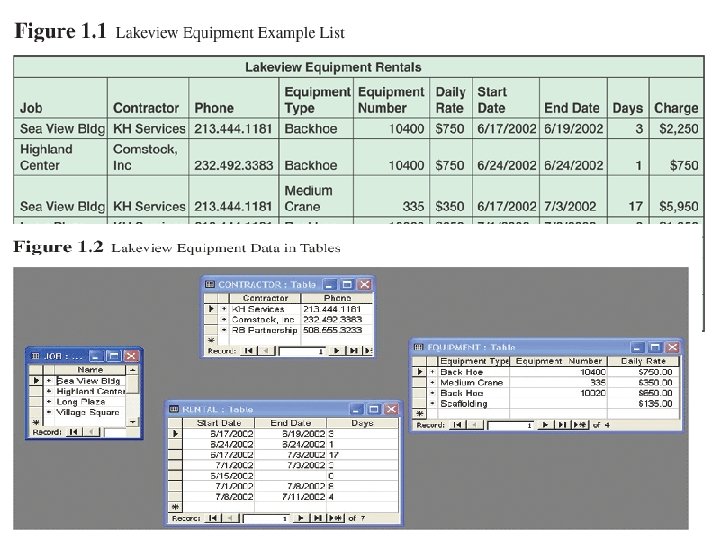This screenshot has height=540, width=720.
Task: Go to first record in JOB window
Action: (73, 432)
